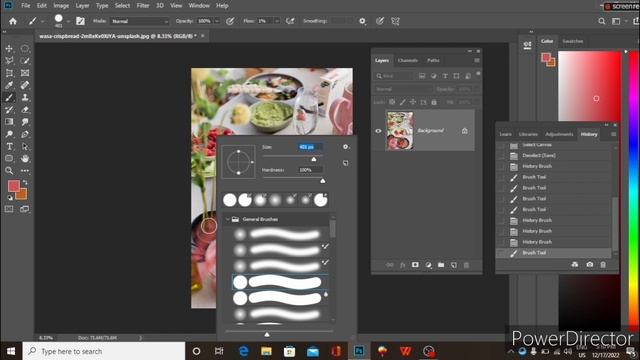Click Search icon in top right
The height and width of the screenshot is (360, 640).
pyautogui.click(x=602, y=21)
